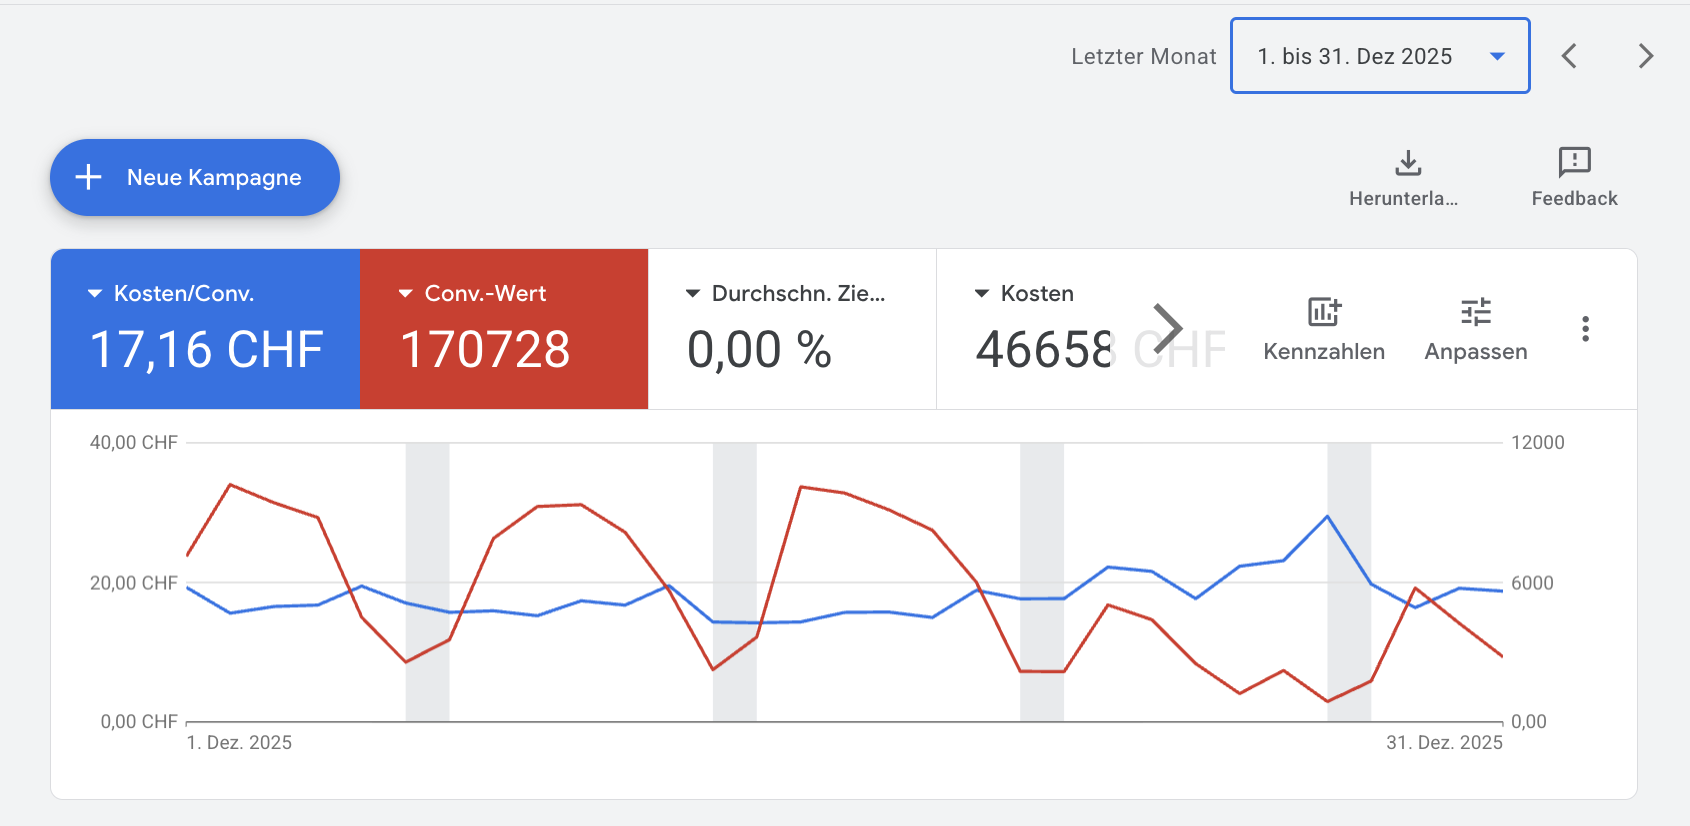Go to previous date range arrow
Viewport: 1690px width, 826px height.
(x=1569, y=56)
